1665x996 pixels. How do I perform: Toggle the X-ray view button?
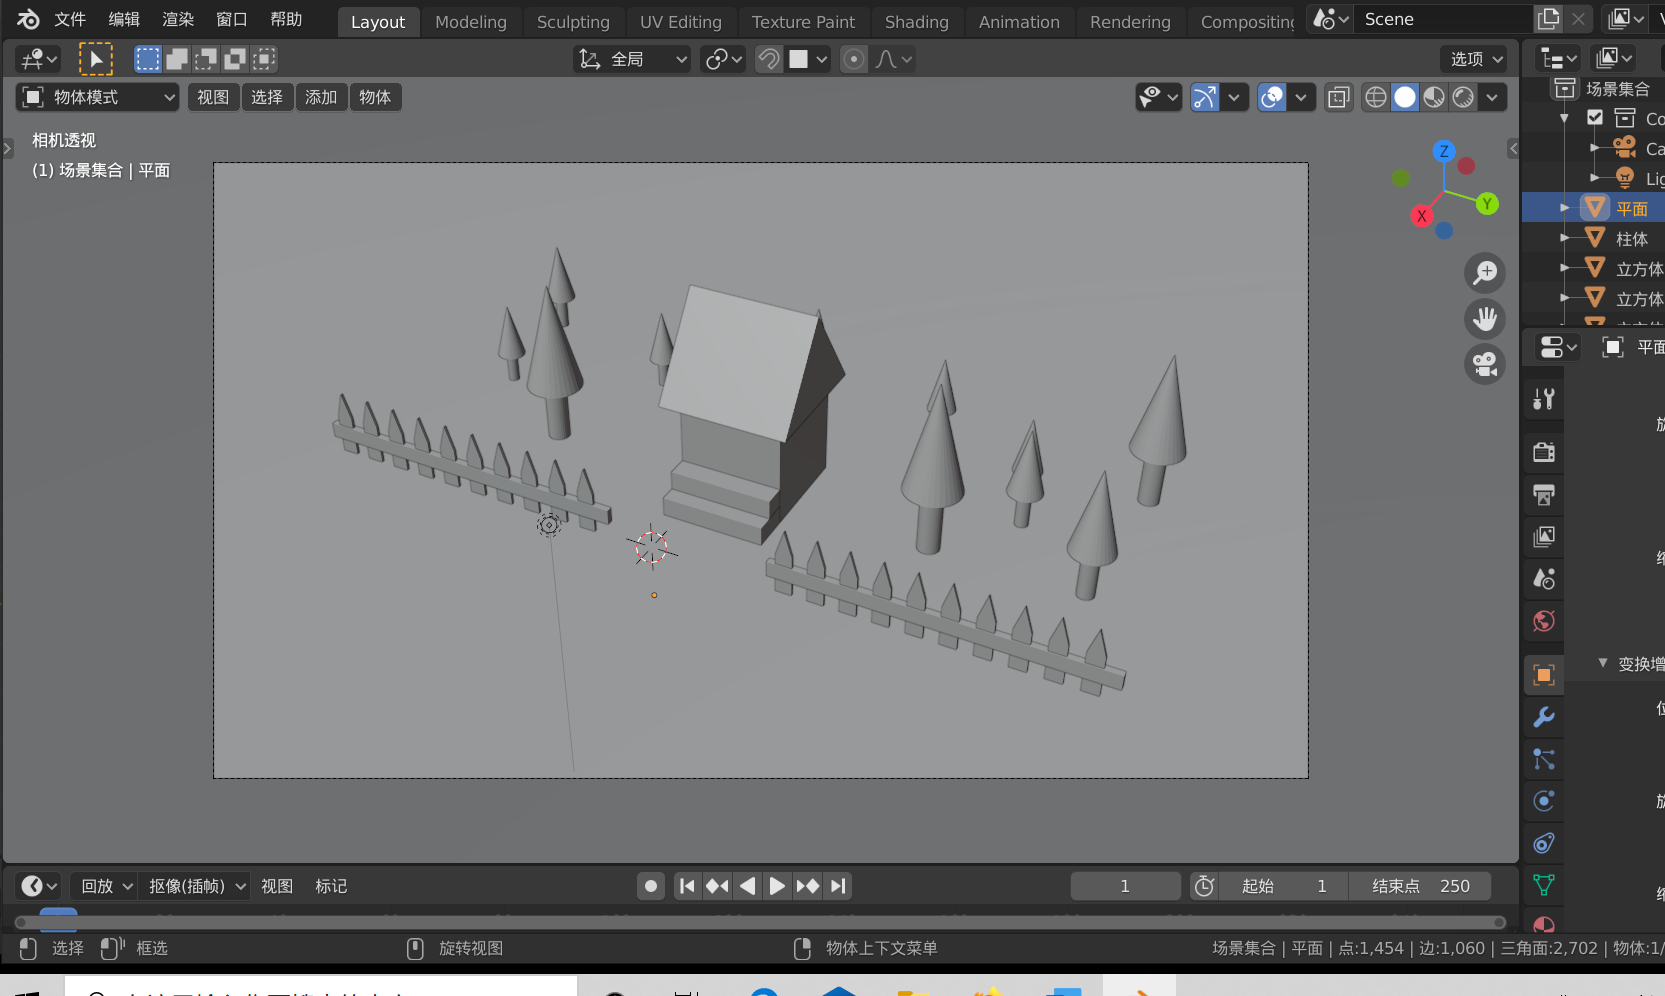1338,97
